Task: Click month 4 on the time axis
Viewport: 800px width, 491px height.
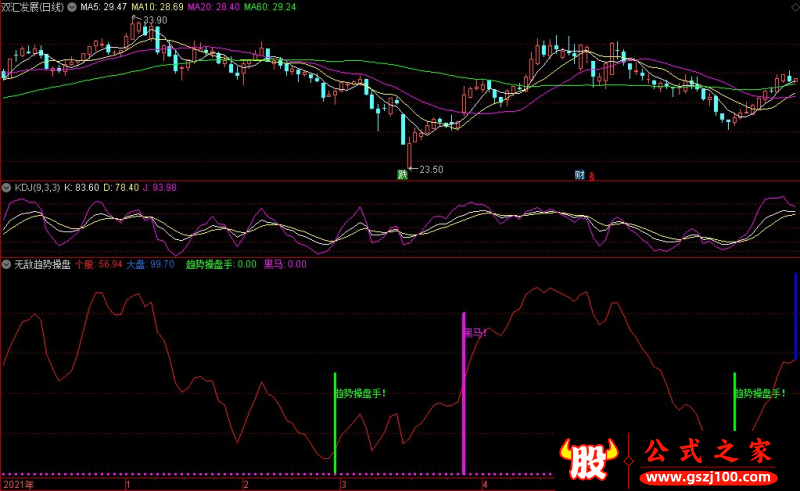Action: pos(485,485)
